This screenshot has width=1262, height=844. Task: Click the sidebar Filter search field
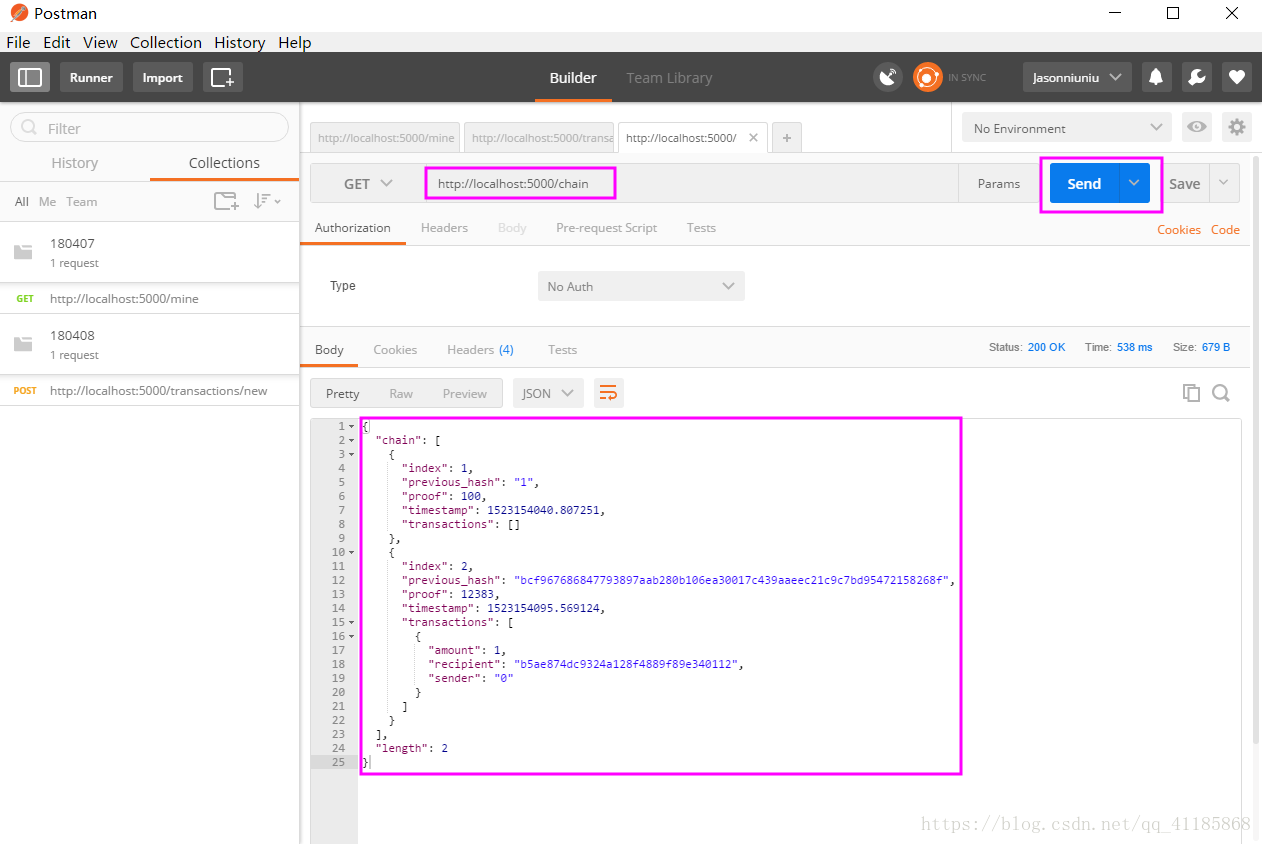[x=150, y=128]
